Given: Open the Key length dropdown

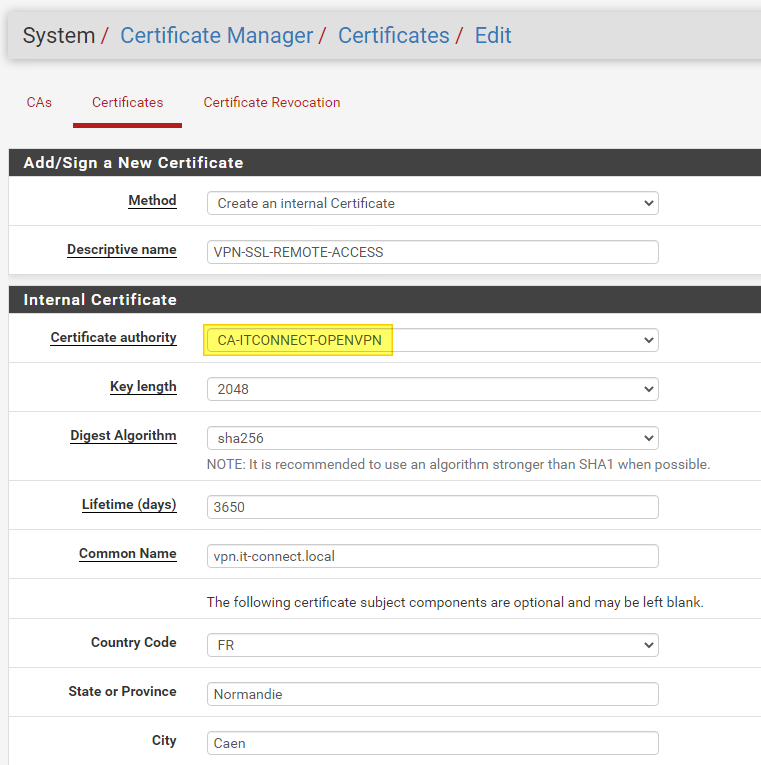Looking at the screenshot, I should coord(432,389).
